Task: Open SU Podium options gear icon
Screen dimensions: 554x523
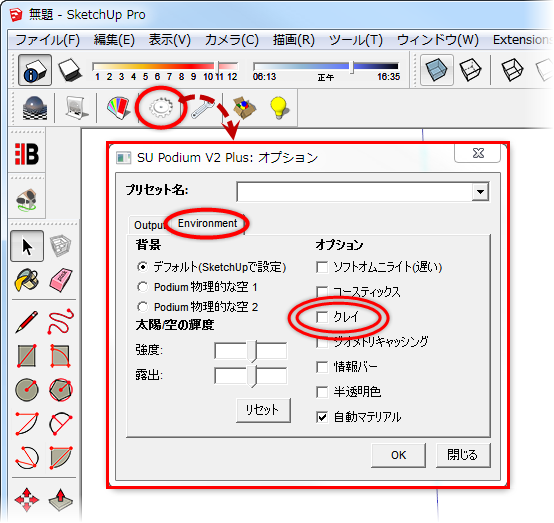Action: point(161,107)
